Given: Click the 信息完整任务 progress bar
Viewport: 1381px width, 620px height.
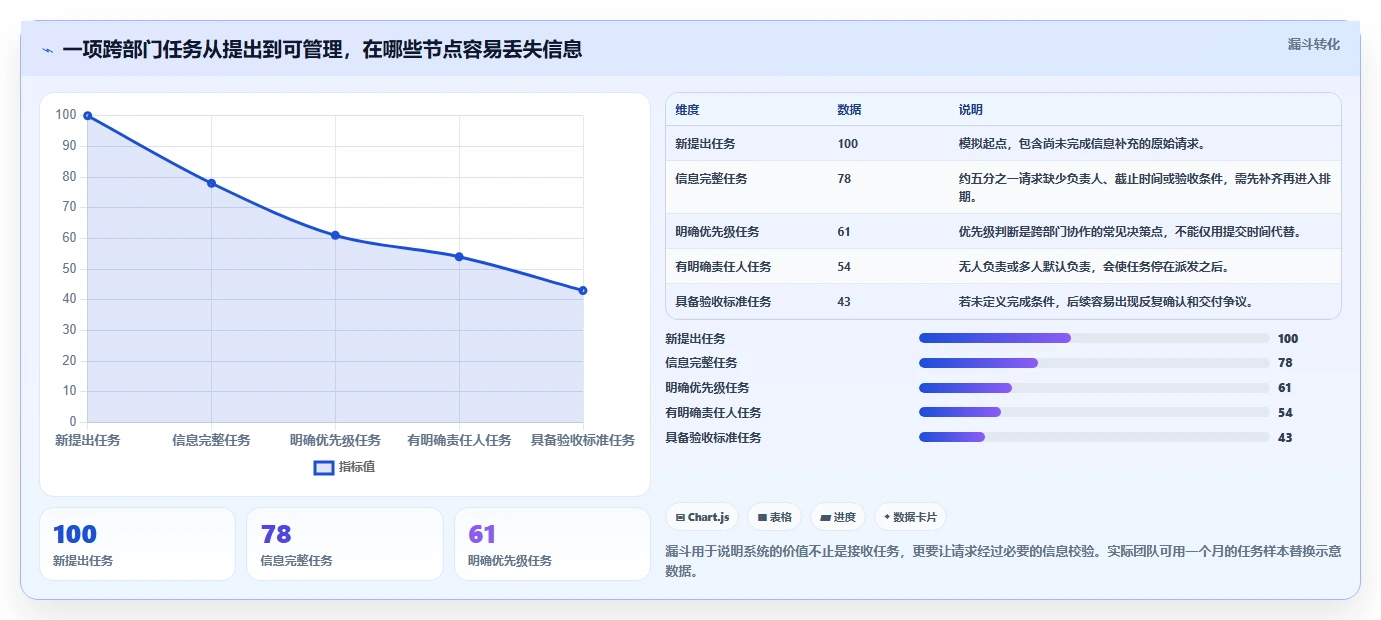Looking at the screenshot, I should [1094, 363].
